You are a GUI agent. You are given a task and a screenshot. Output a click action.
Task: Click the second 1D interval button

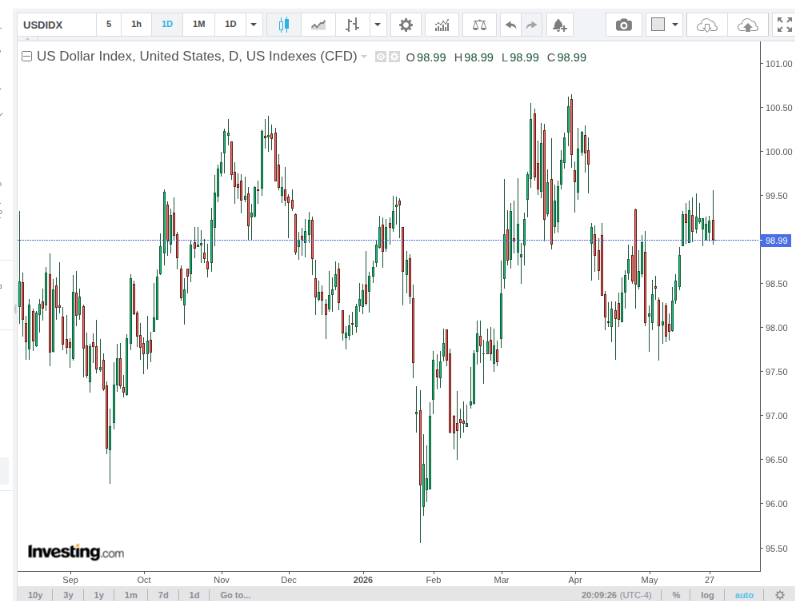tap(231, 24)
